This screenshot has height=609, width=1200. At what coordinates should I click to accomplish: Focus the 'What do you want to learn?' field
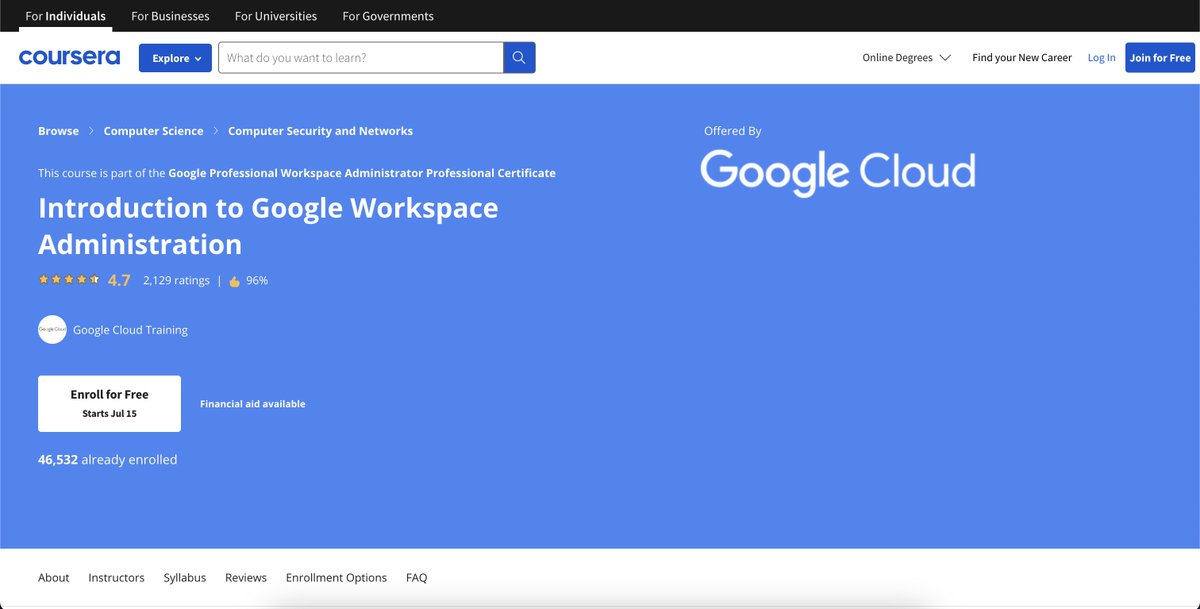tap(361, 57)
